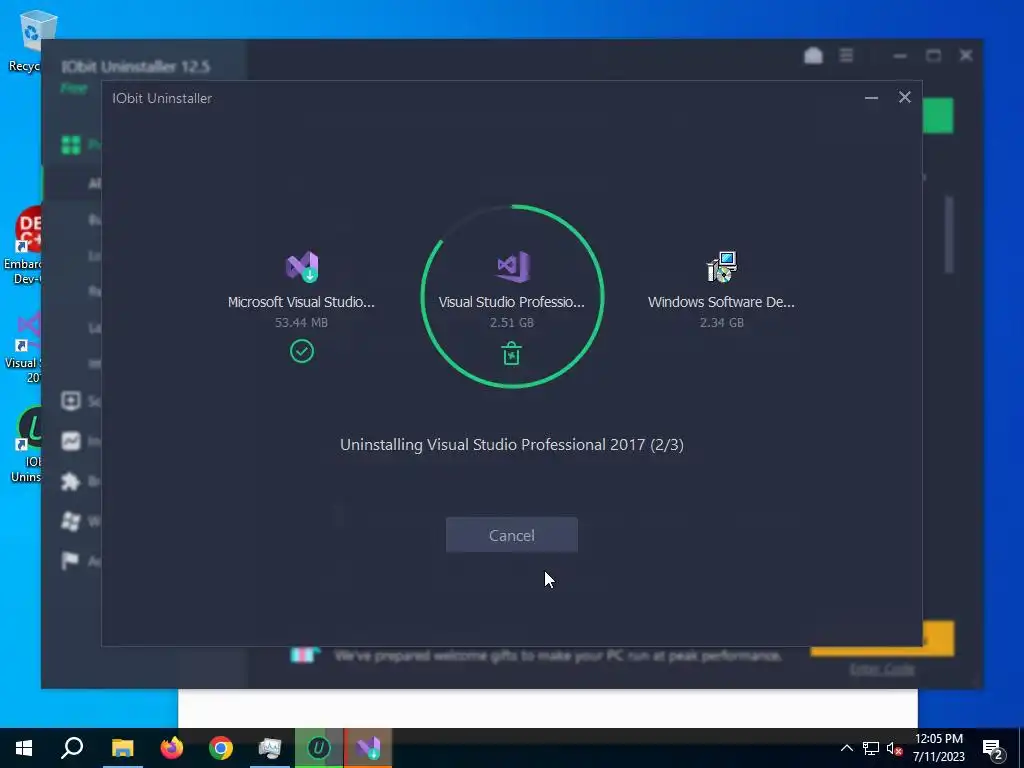Open the toolbox icon in the main window
This screenshot has width=1024, height=768.
813,56
